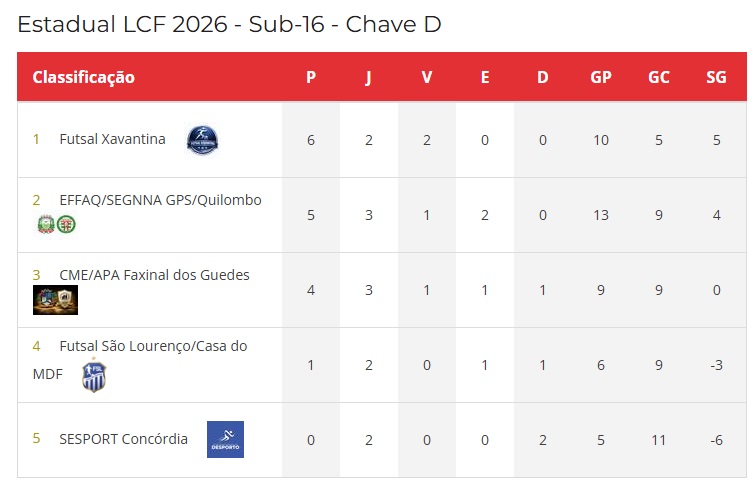
Task: Select CME/APA Faxinal dos Guedes team name
Action: (x=154, y=275)
